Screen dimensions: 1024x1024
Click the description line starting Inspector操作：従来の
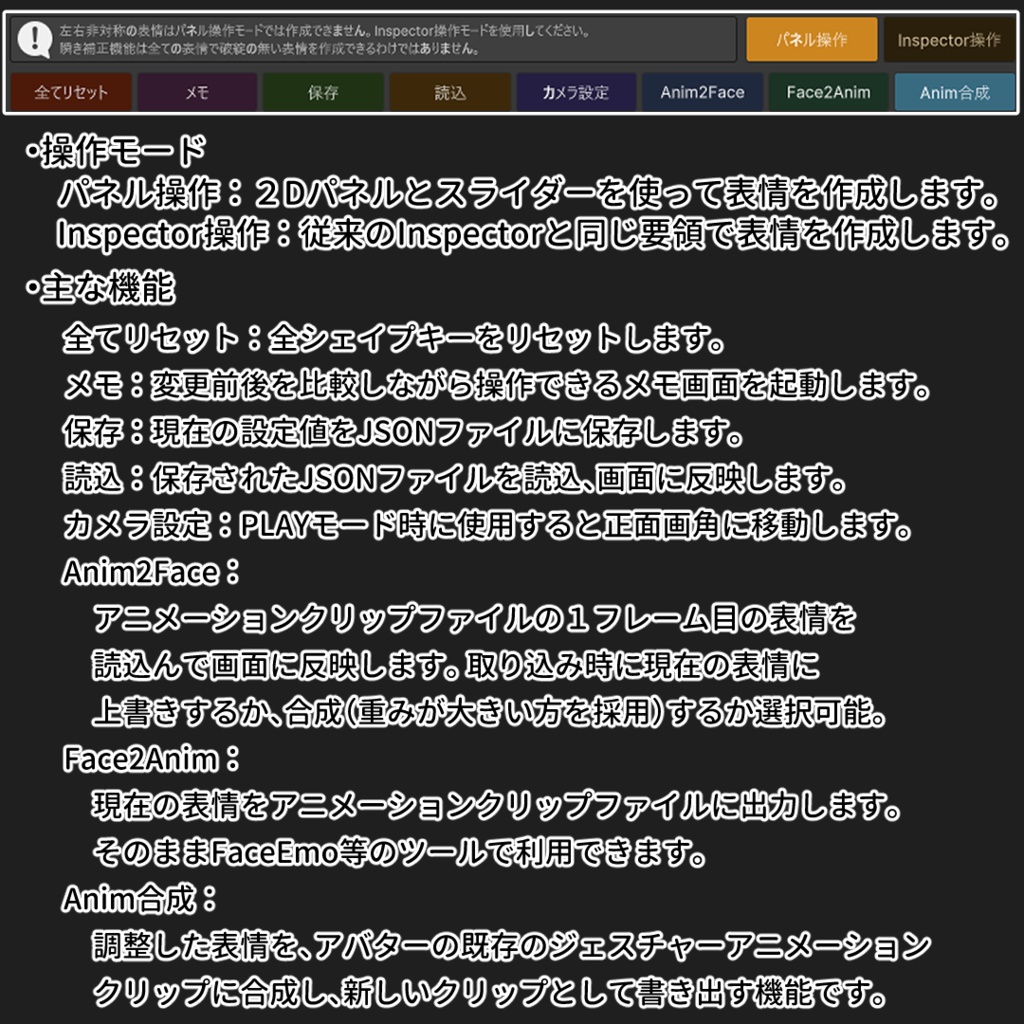[532, 234]
